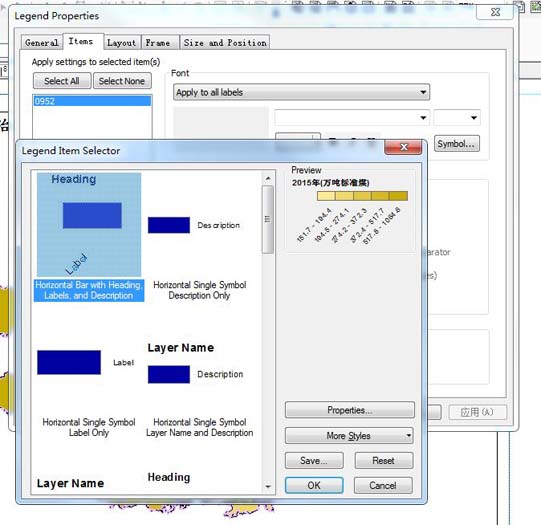541x525 pixels.
Task: Select Horizontal Bar with Heading thumbnail
Action: point(89,225)
